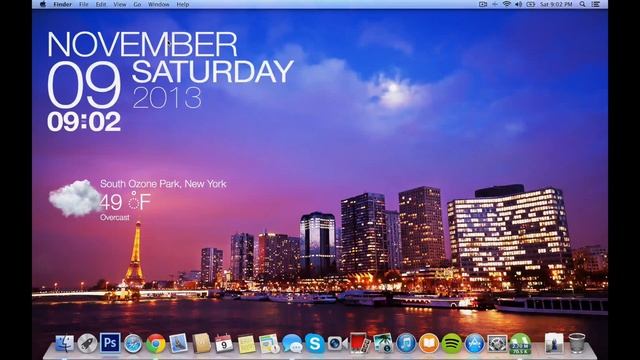Click the 49 °F temperature reading
This screenshot has height=360, width=640.
pyautogui.click(x=125, y=201)
